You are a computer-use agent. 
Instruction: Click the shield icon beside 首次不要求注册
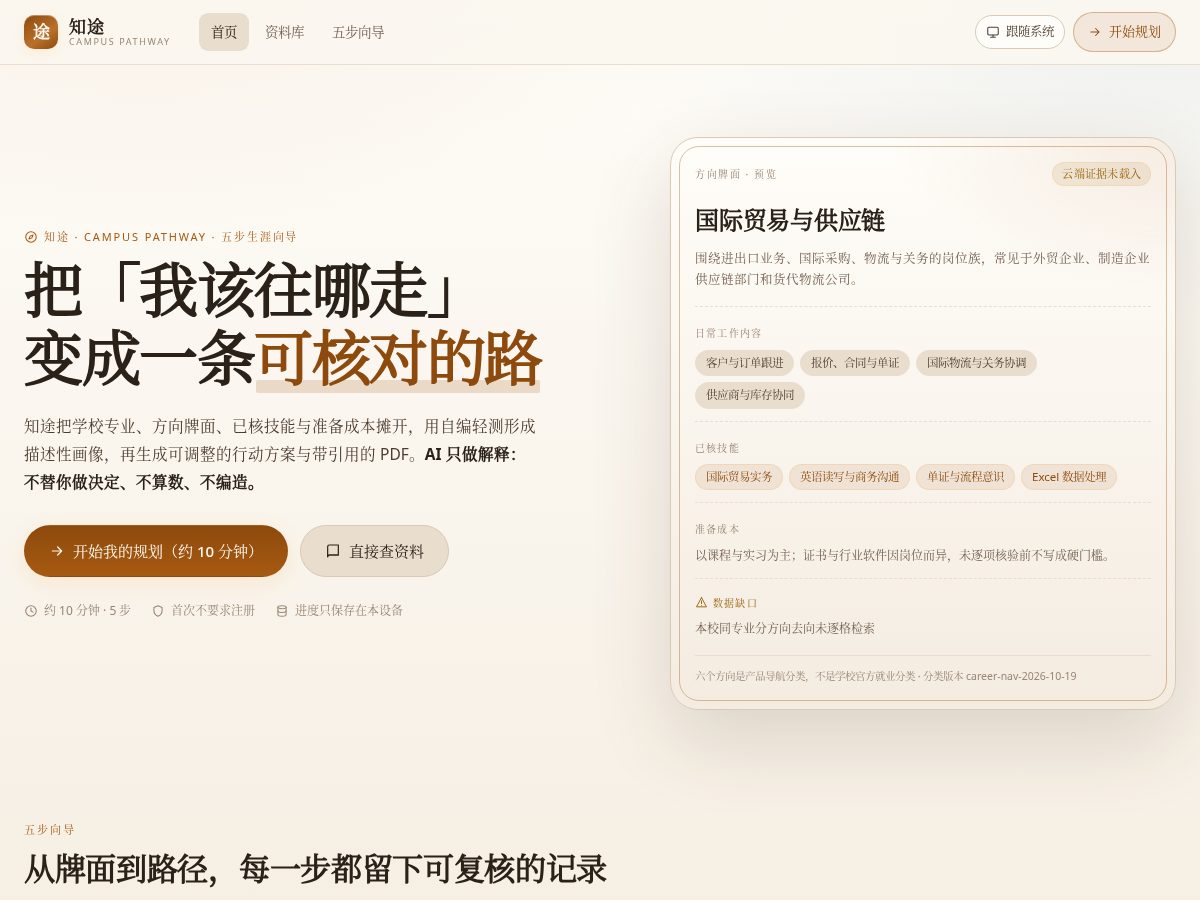158,610
